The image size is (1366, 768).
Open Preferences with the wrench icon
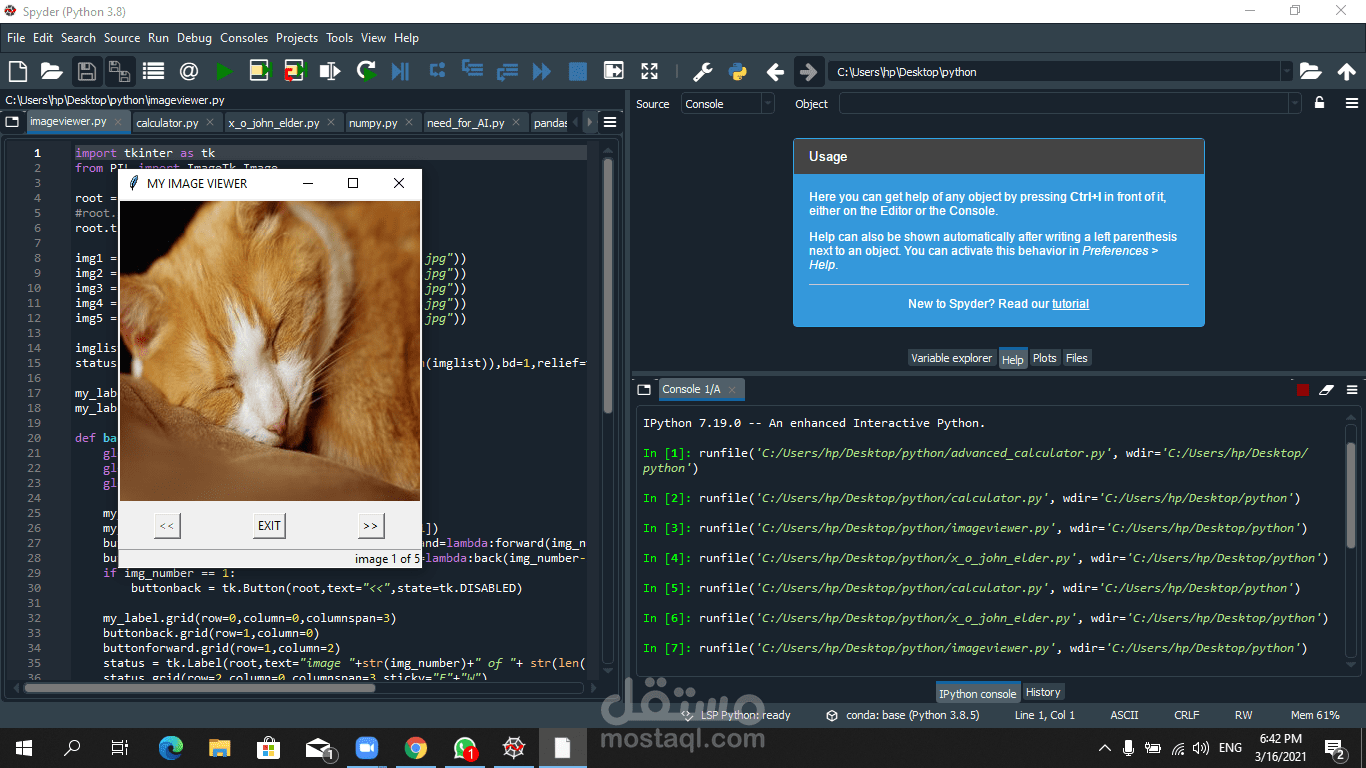point(703,71)
